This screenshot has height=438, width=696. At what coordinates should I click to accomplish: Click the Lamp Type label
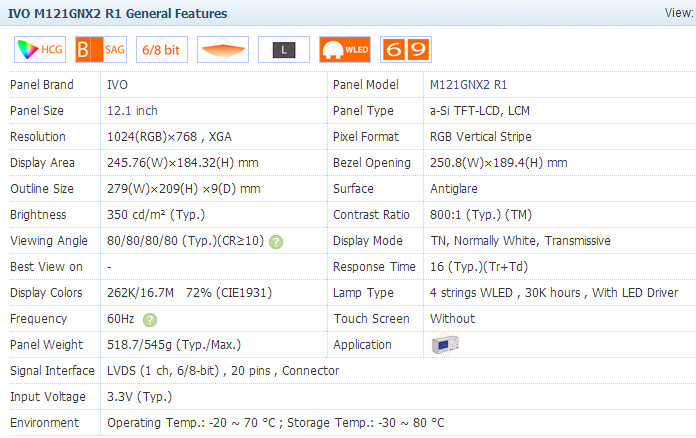coord(363,293)
